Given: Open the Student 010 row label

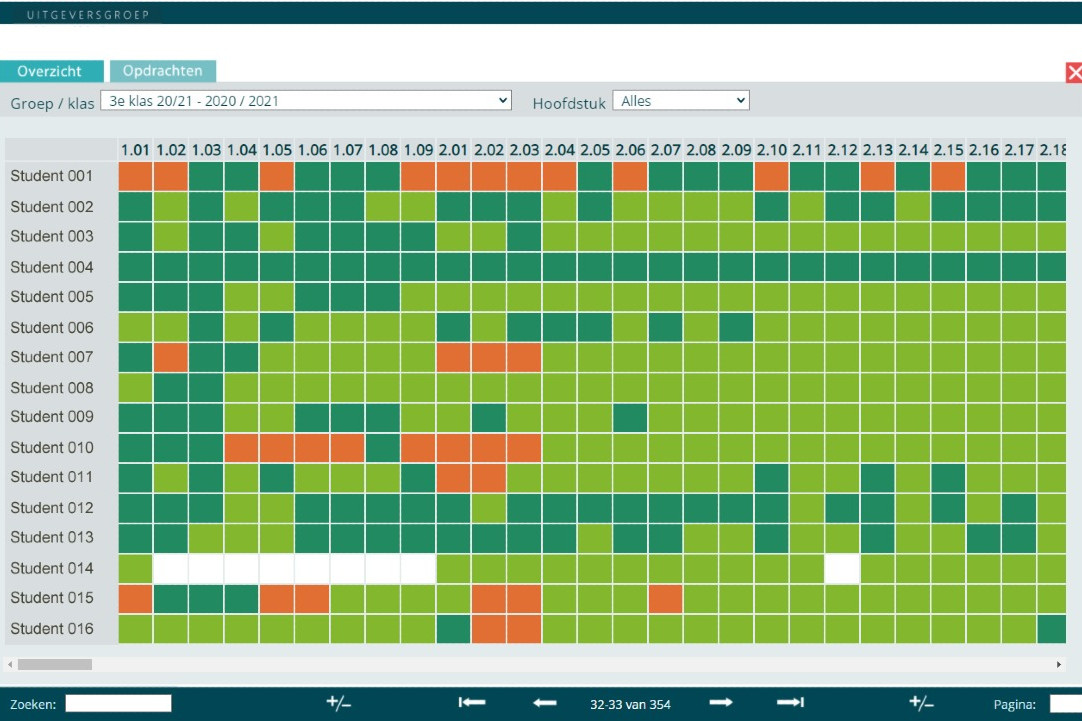Looking at the screenshot, I should (x=52, y=447).
